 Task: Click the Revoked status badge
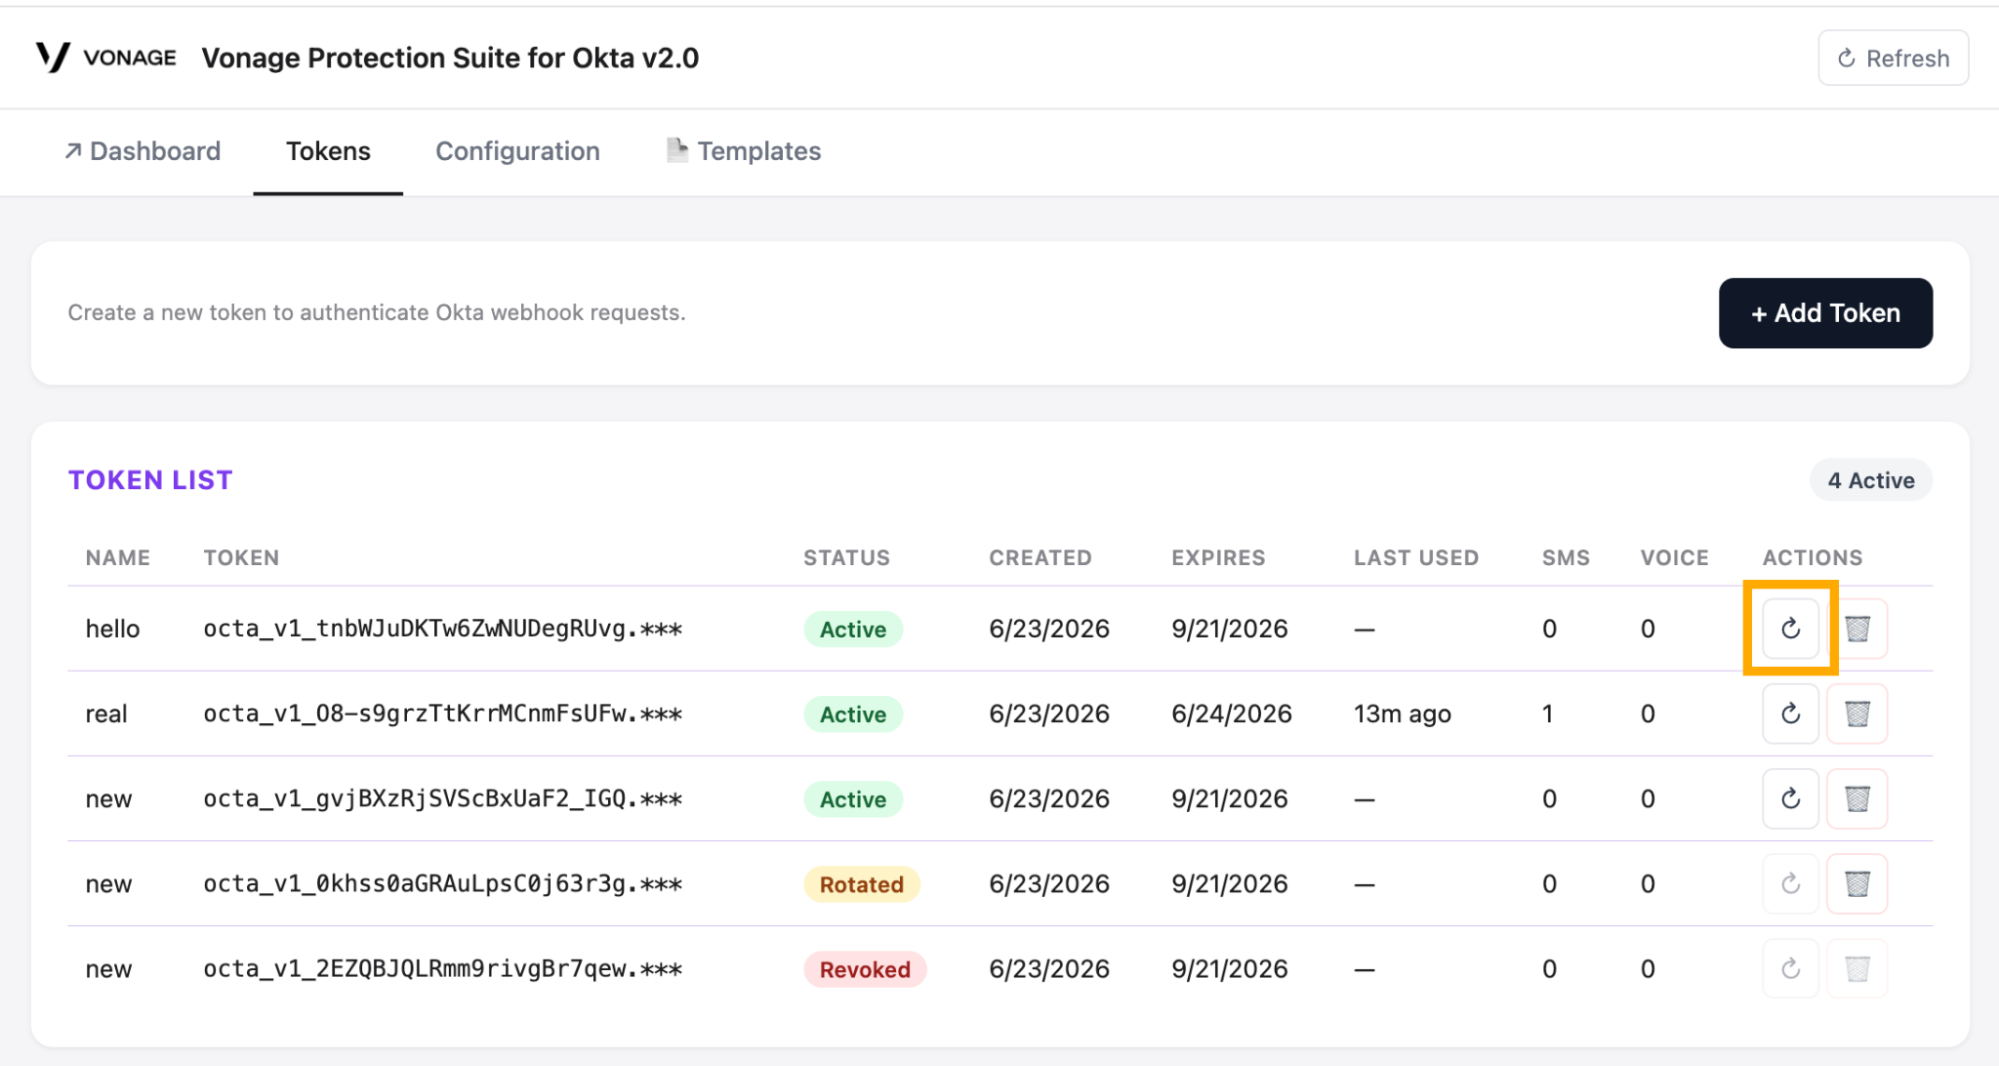click(x=865, y=969)
